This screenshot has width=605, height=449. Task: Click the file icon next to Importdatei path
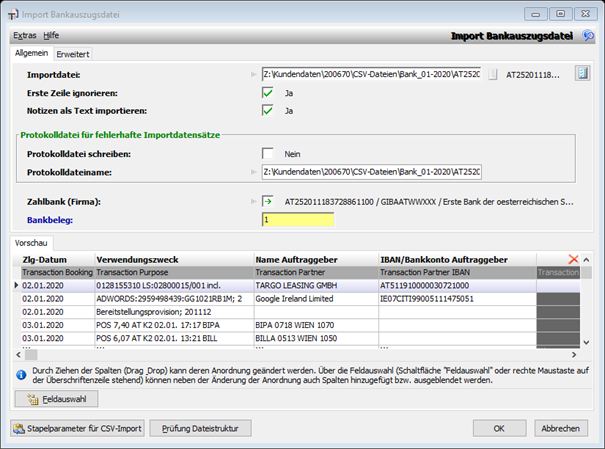click(582, 74)
